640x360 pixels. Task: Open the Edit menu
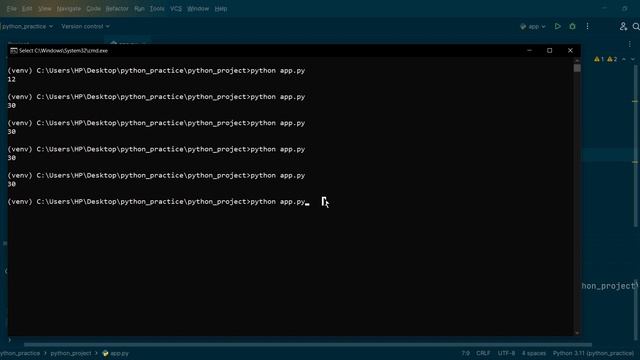click(x=27, y=9)
